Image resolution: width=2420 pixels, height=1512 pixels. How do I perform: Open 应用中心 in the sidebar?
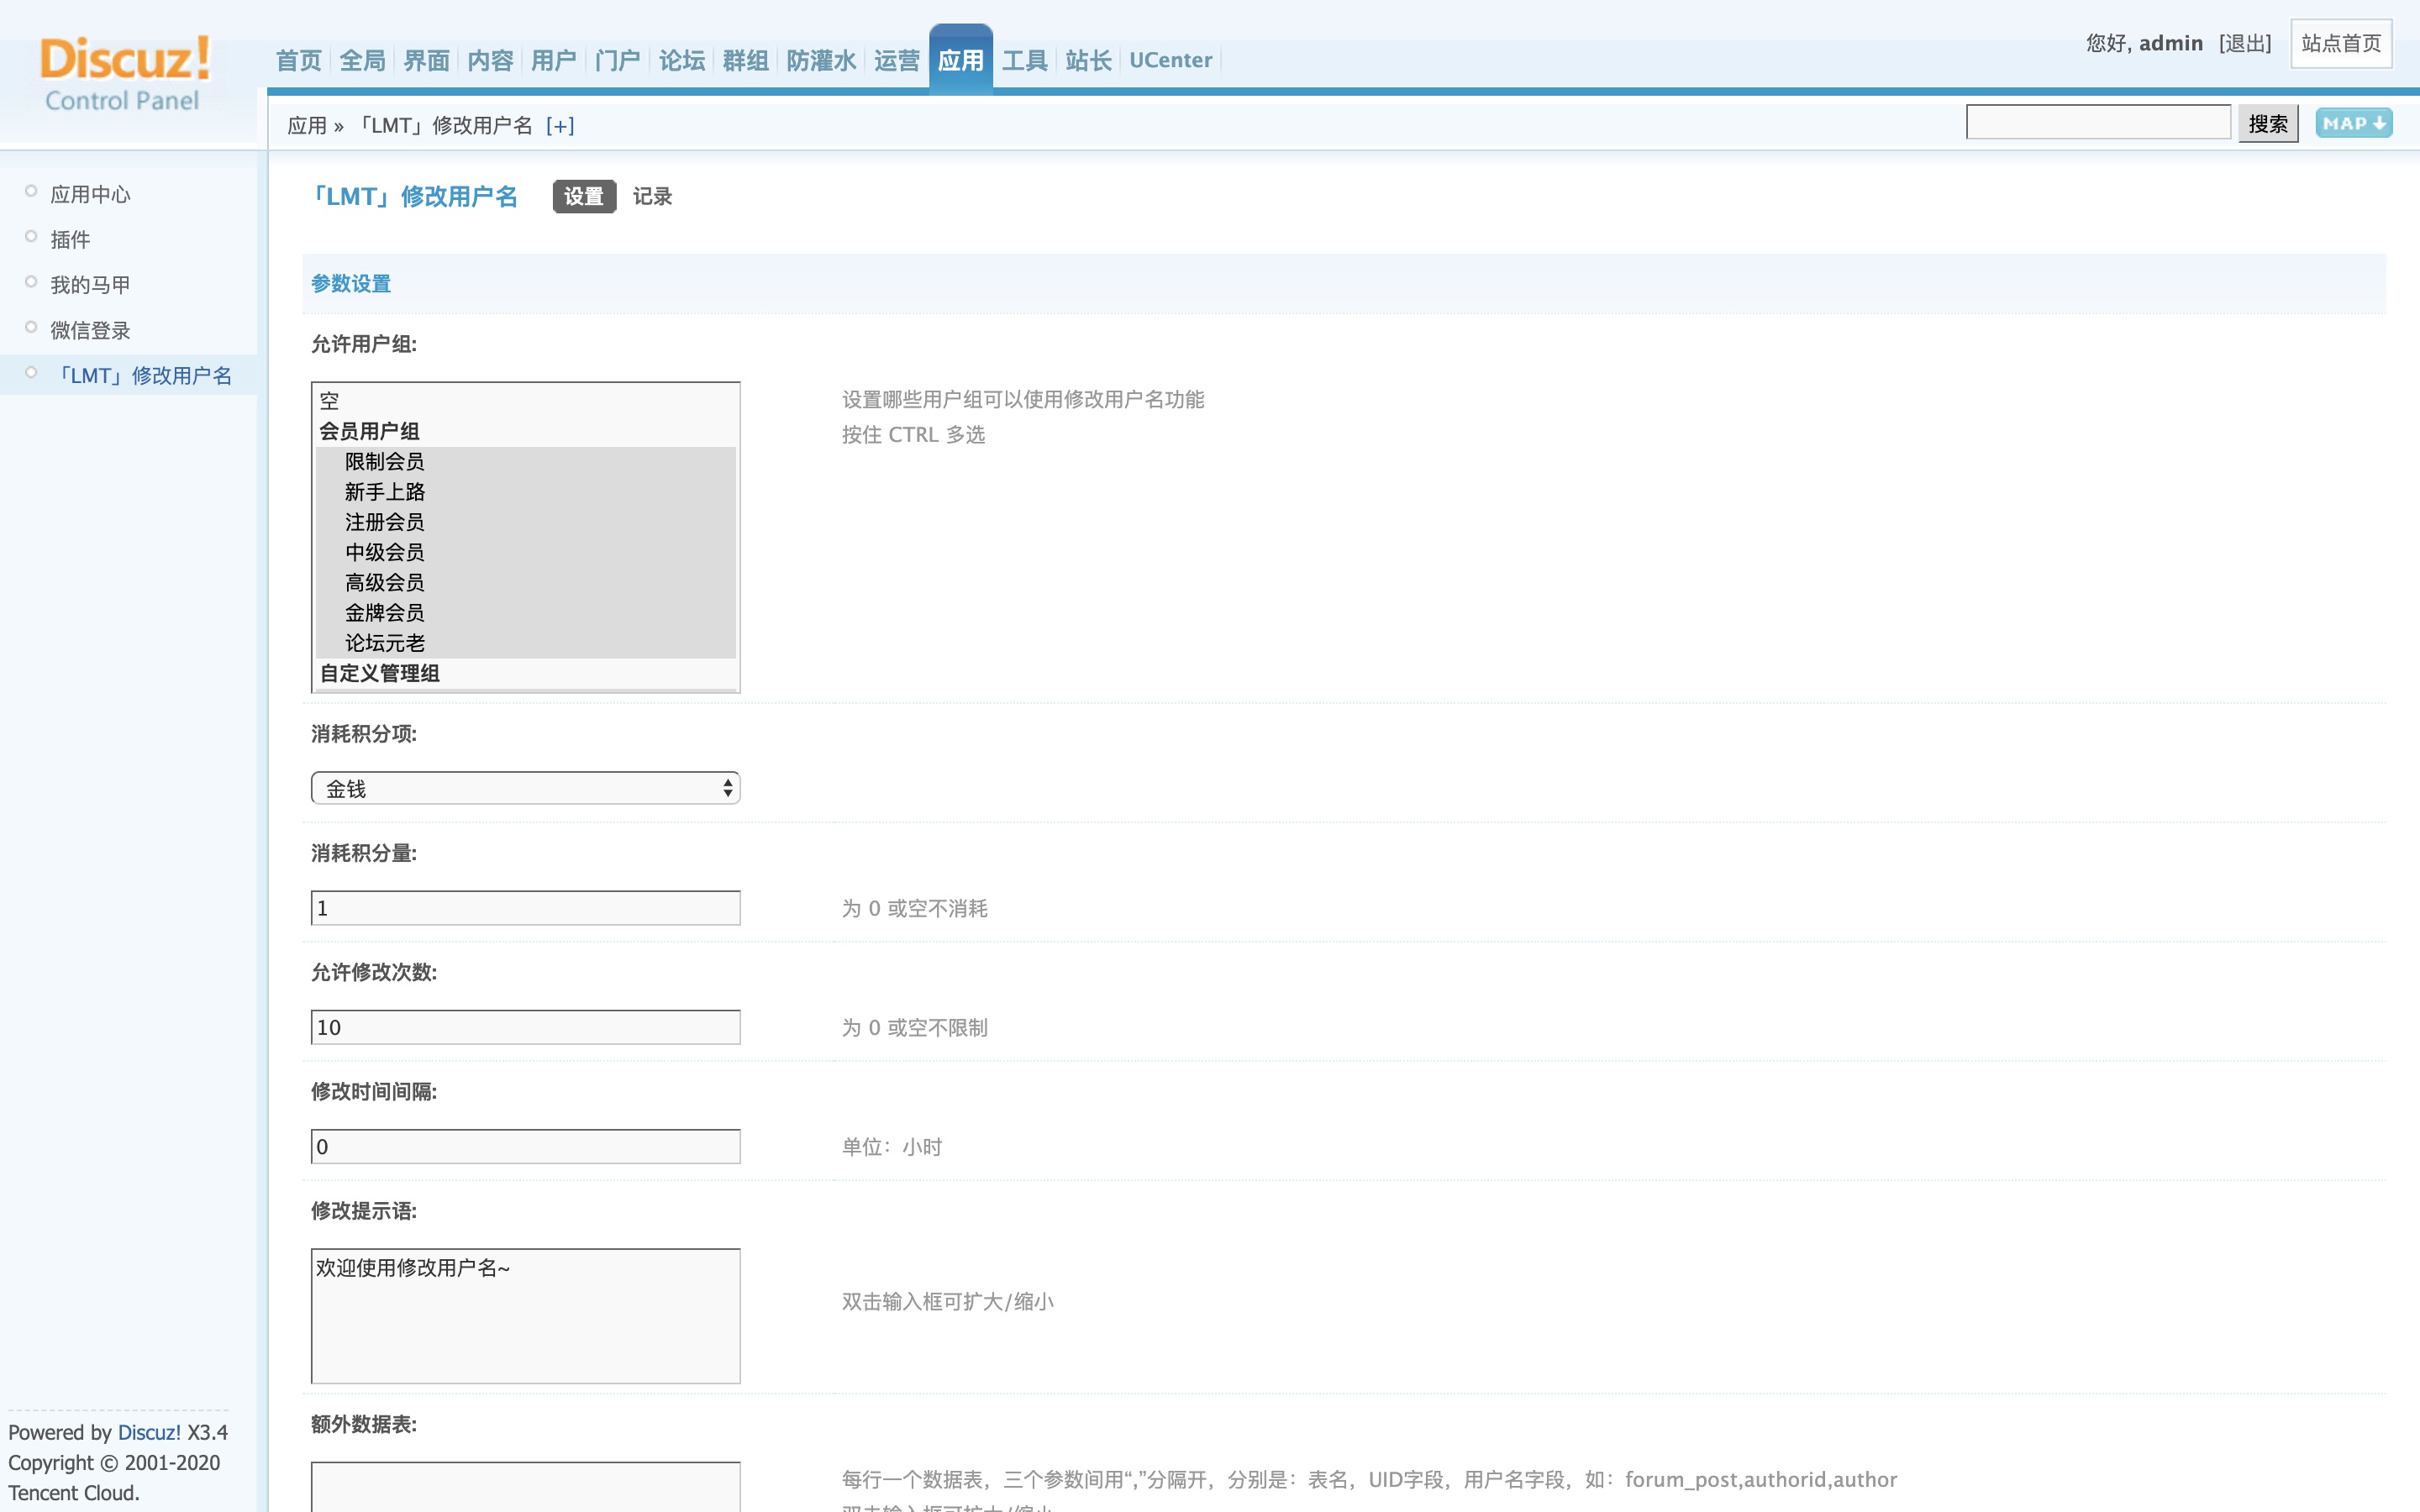pyautogui.click(x=91, y=194)
